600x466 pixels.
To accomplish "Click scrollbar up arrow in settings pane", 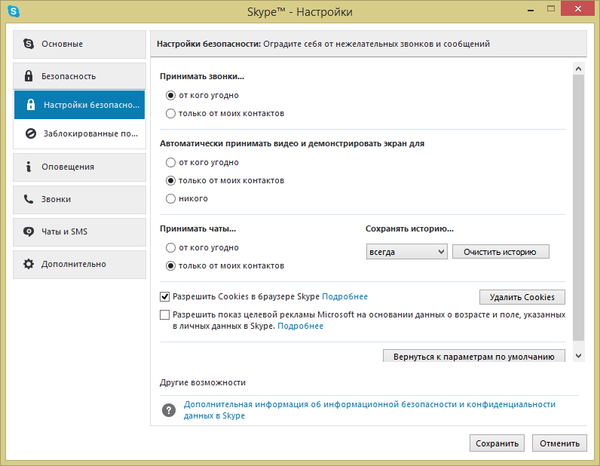I will click(x=579, y=69).
